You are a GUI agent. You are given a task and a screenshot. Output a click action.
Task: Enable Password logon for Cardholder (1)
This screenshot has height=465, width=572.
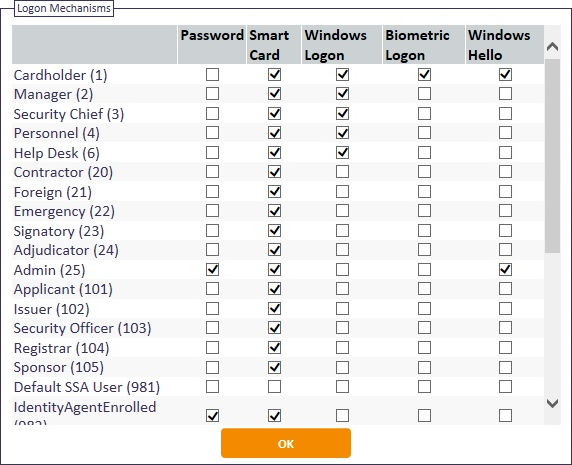212,74
